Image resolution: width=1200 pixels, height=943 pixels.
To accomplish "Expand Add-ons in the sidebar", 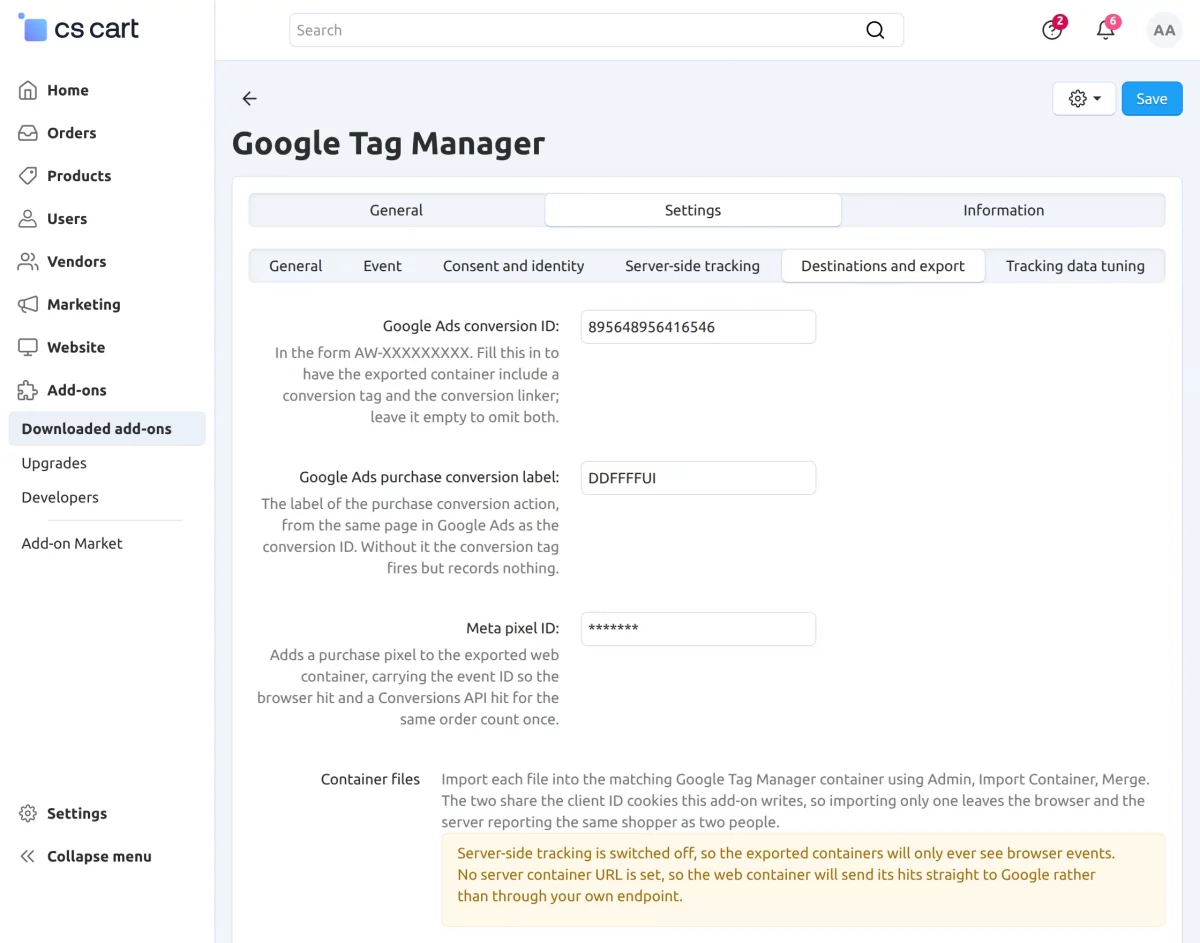I will pyautogui.click(x=77, y=391).
